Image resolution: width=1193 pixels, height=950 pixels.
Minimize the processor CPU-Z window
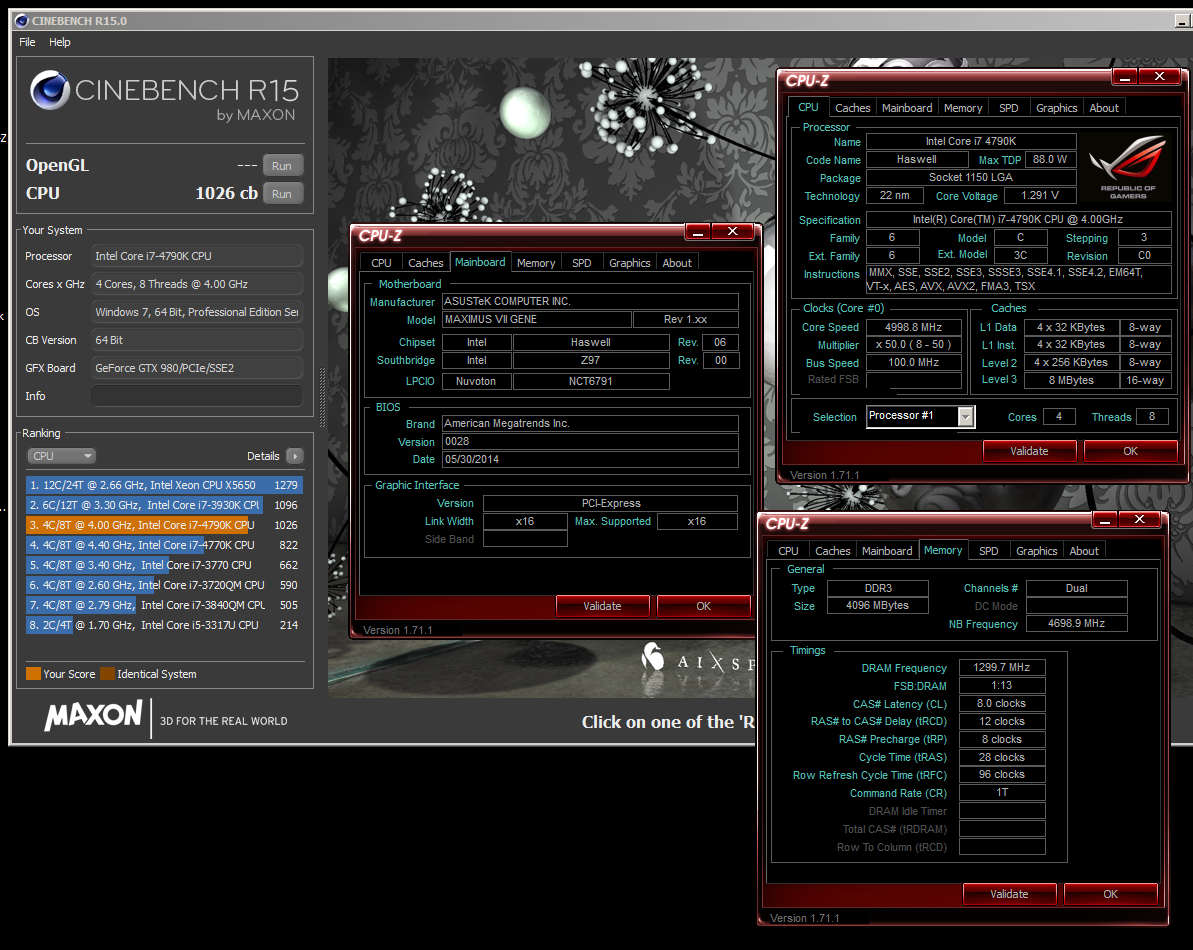1125,76
